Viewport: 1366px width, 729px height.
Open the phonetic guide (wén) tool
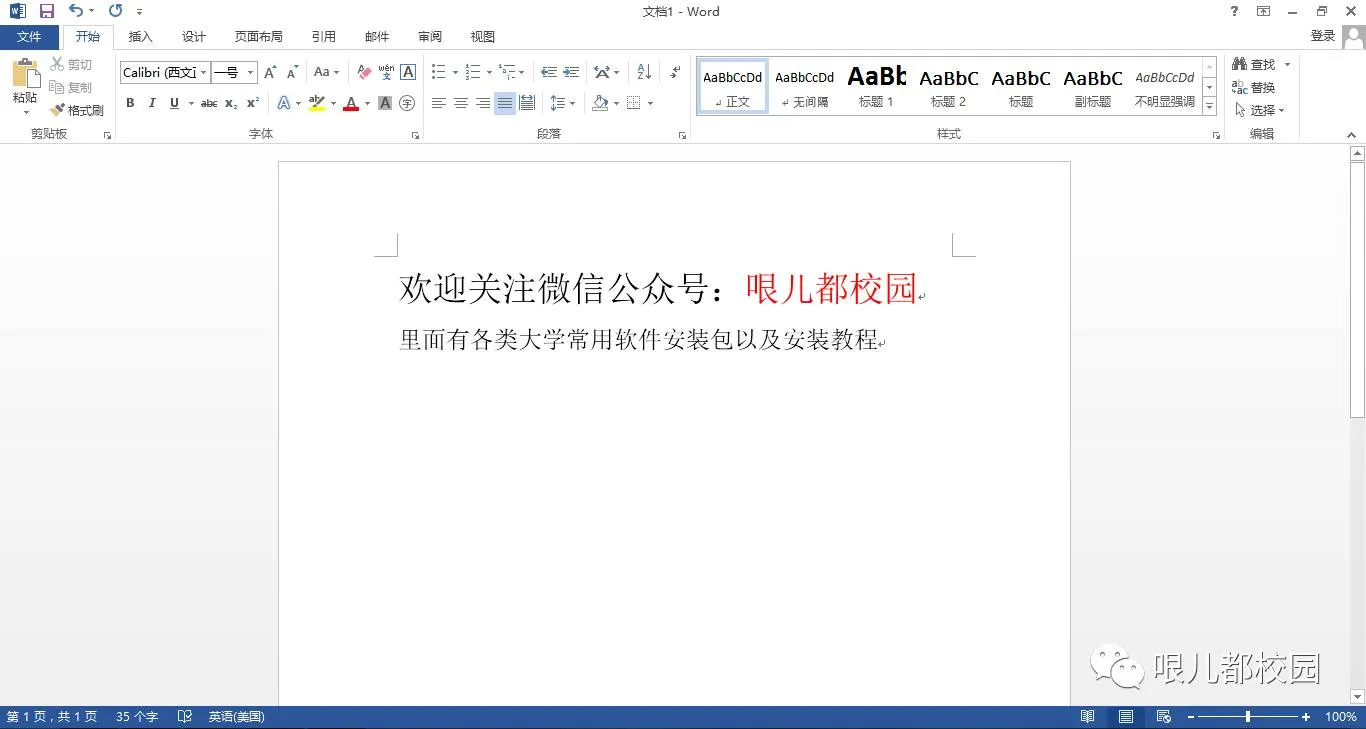coord(386,72)
